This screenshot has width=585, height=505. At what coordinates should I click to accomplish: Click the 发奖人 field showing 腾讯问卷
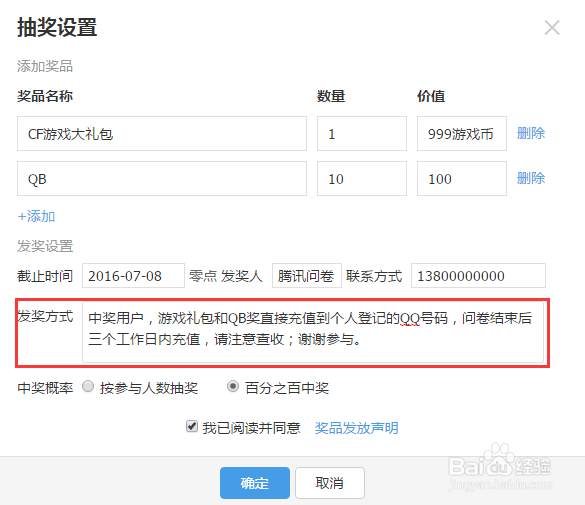click(307, 276)
